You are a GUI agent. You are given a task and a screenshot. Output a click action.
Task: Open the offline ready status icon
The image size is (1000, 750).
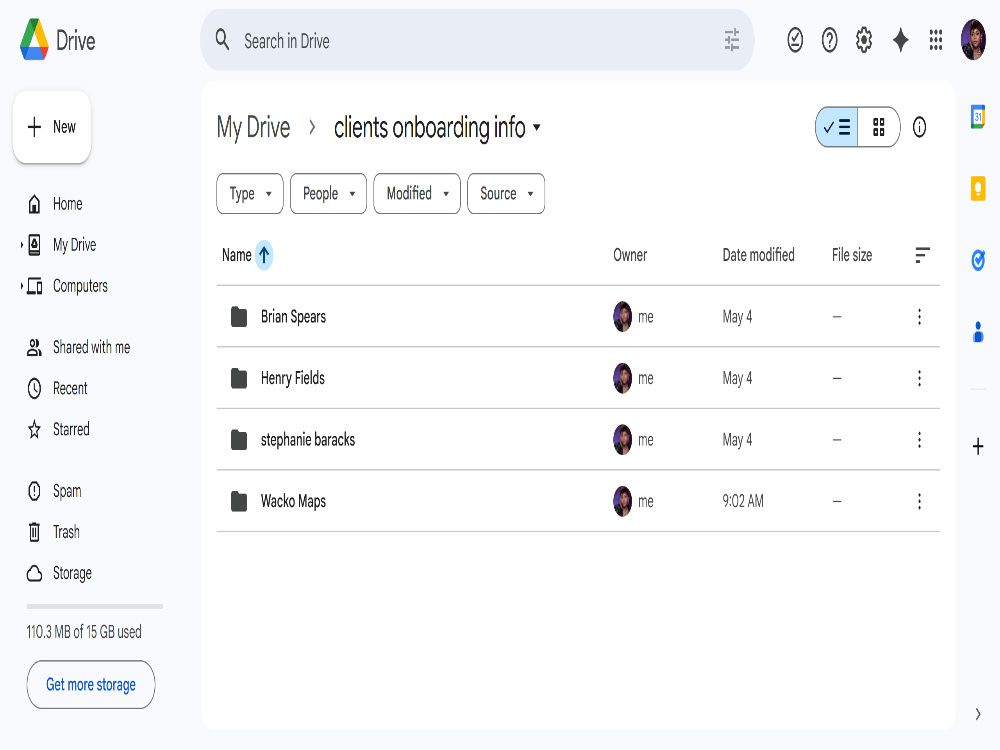[795, 40]
